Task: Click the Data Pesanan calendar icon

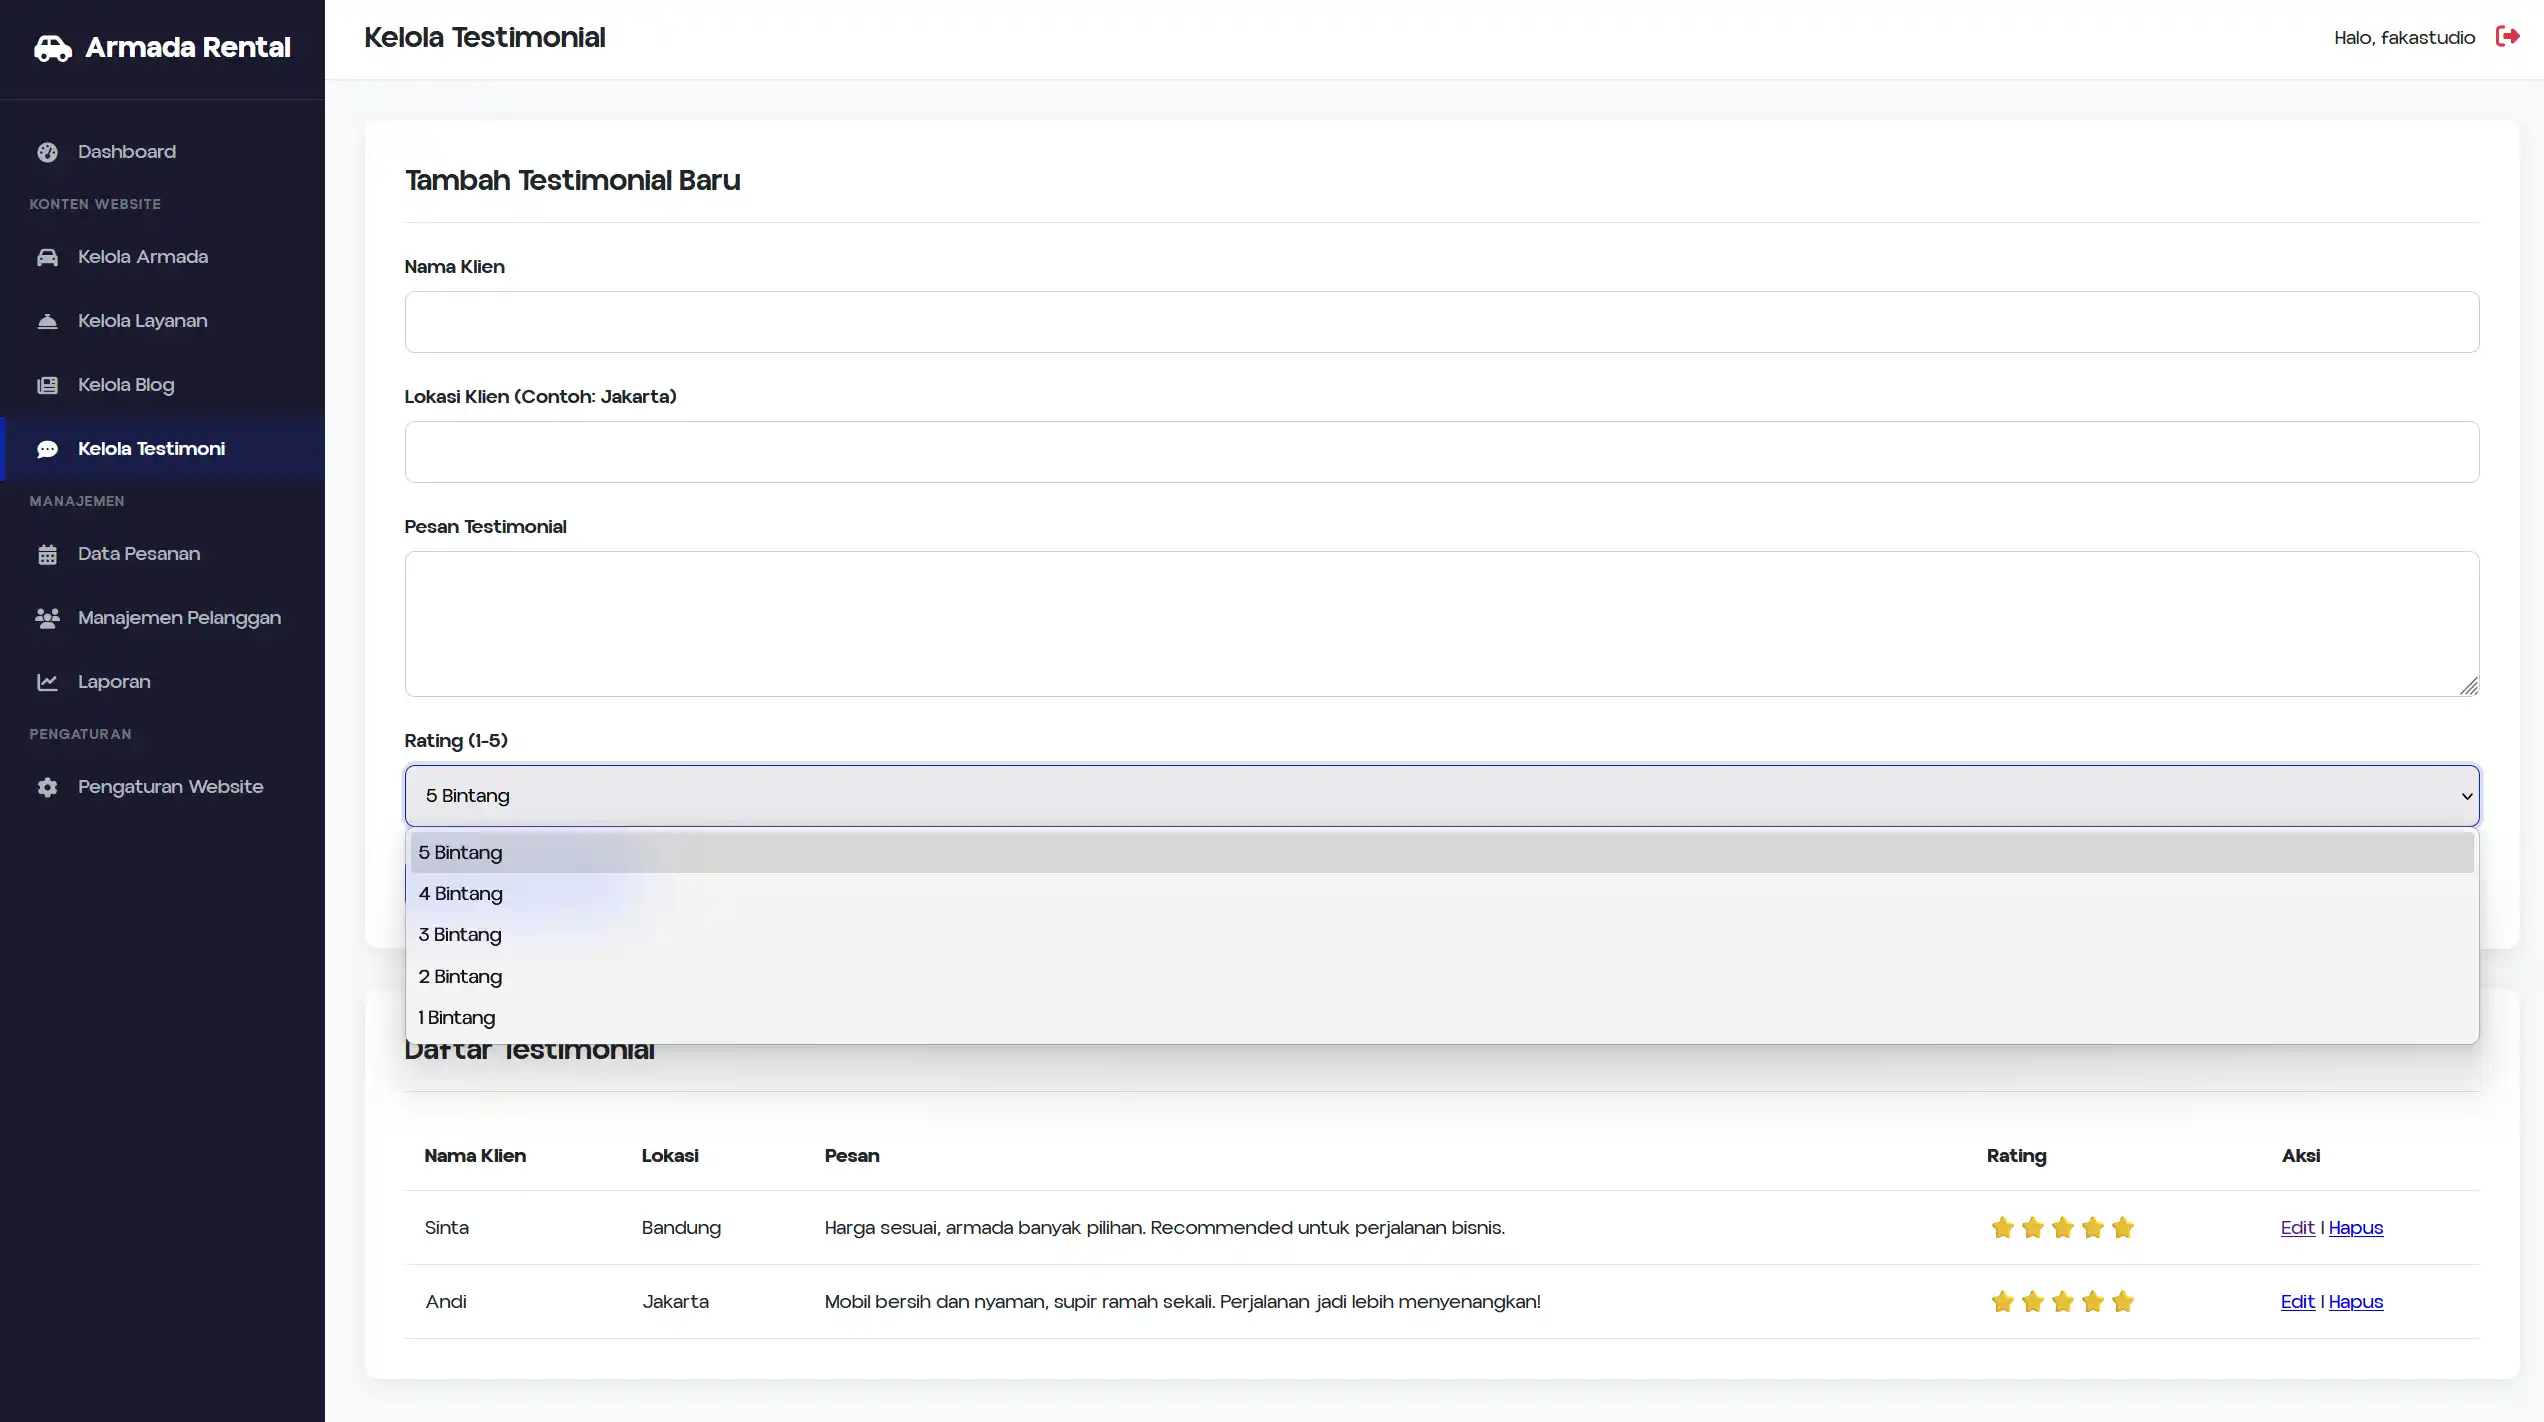Action: tap(47, 554)
